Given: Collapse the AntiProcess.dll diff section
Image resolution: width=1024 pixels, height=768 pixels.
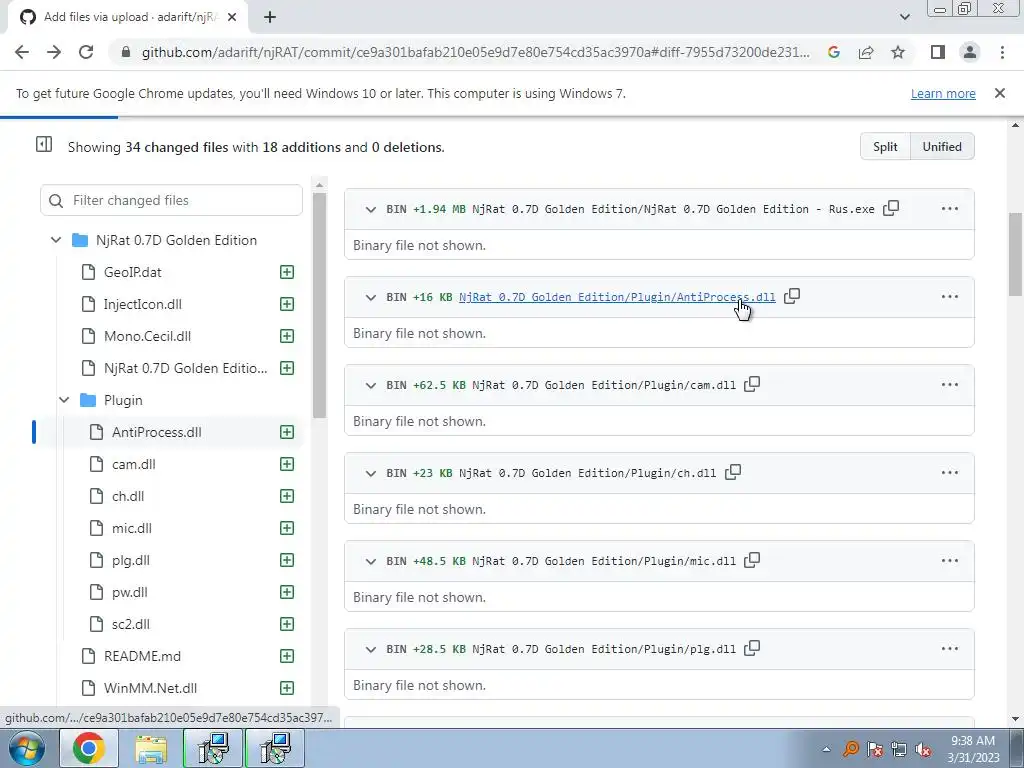Looking at the screenshot, I should 370,297.
